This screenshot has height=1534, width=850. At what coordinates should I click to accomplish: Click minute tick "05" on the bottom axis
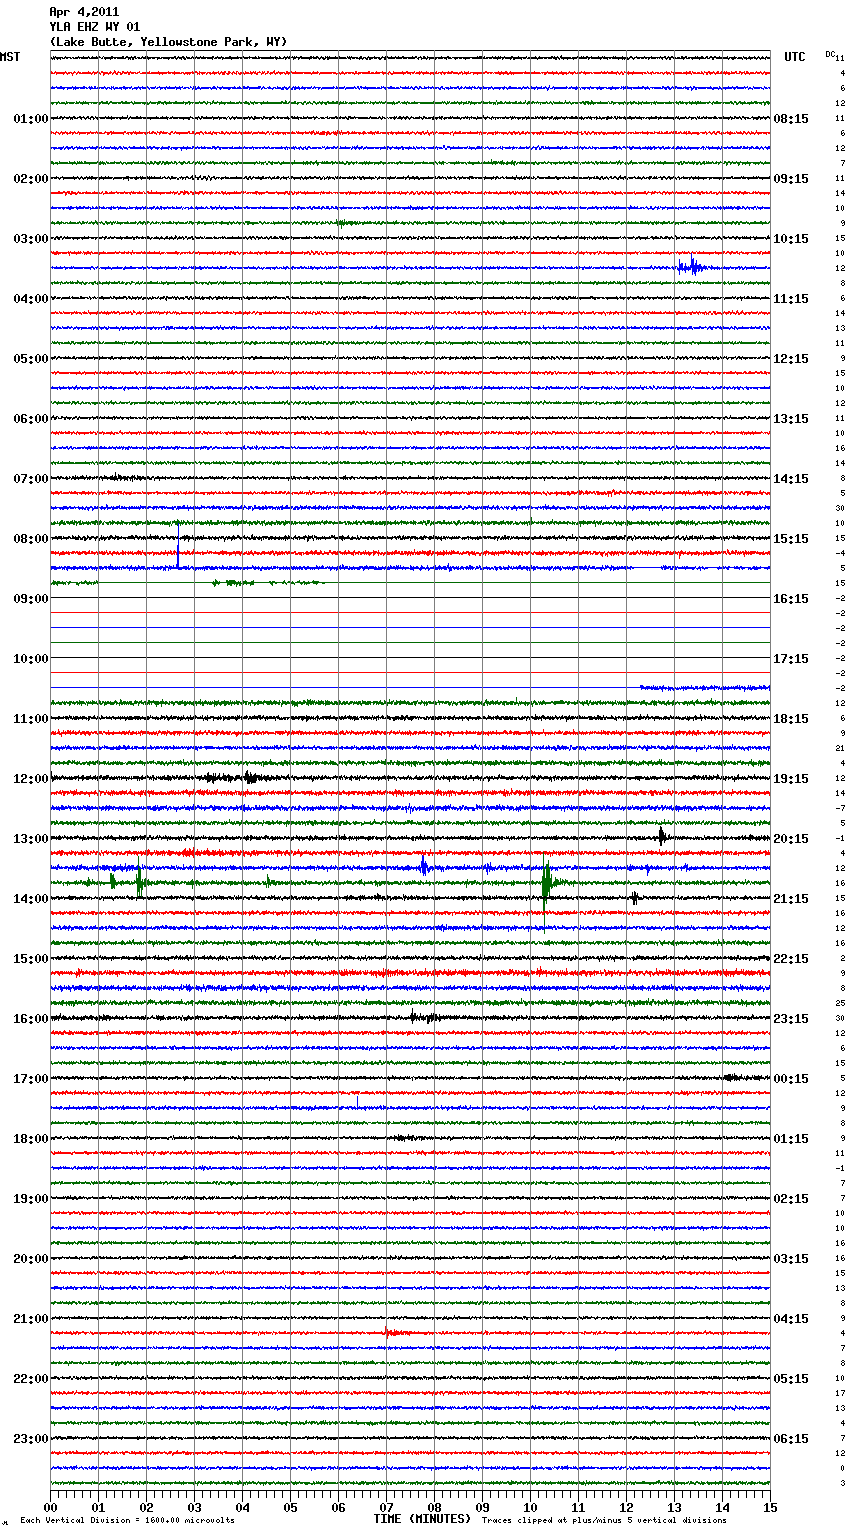290,1507
